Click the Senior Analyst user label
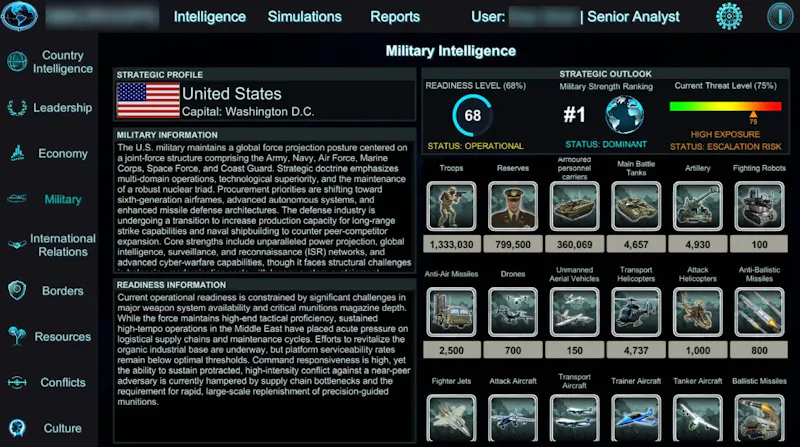The height and width of the screenshot is (447, 800). [x=633, y=17]
